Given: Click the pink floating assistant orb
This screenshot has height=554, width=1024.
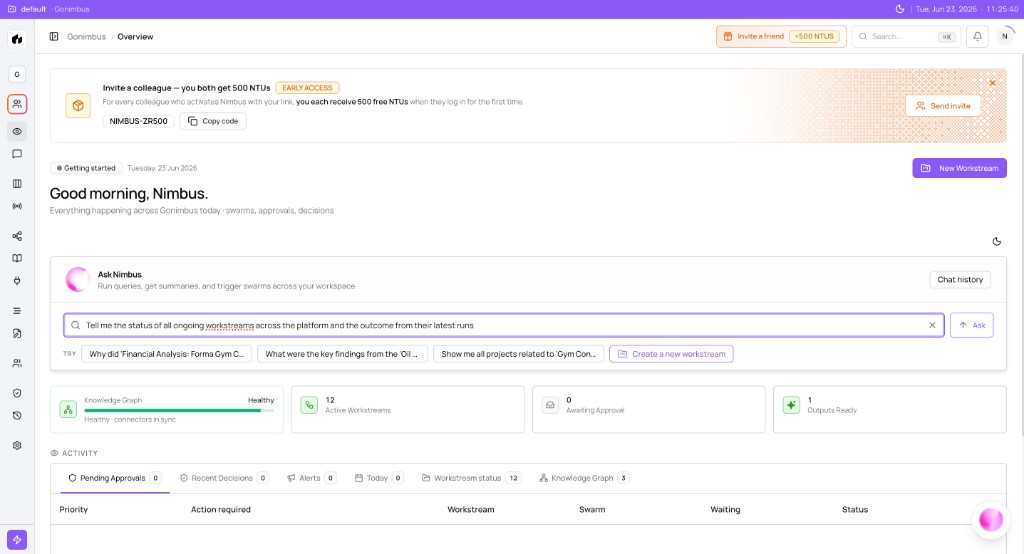Looking at the screenshot, I should (991, 520).
